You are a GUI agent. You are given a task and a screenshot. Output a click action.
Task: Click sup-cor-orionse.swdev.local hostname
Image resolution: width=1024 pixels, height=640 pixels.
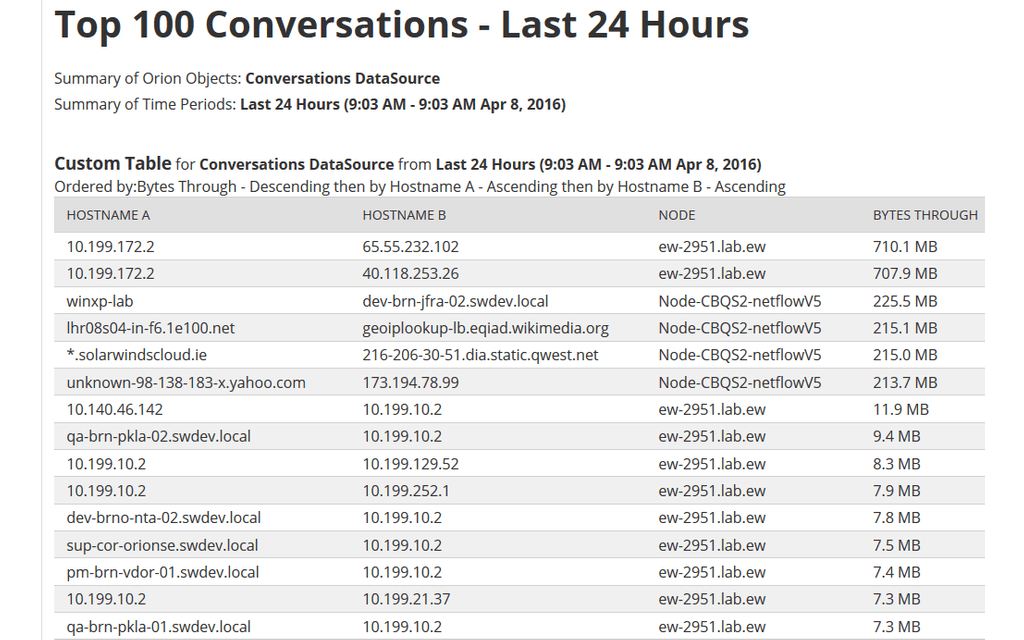click(162, 545)
